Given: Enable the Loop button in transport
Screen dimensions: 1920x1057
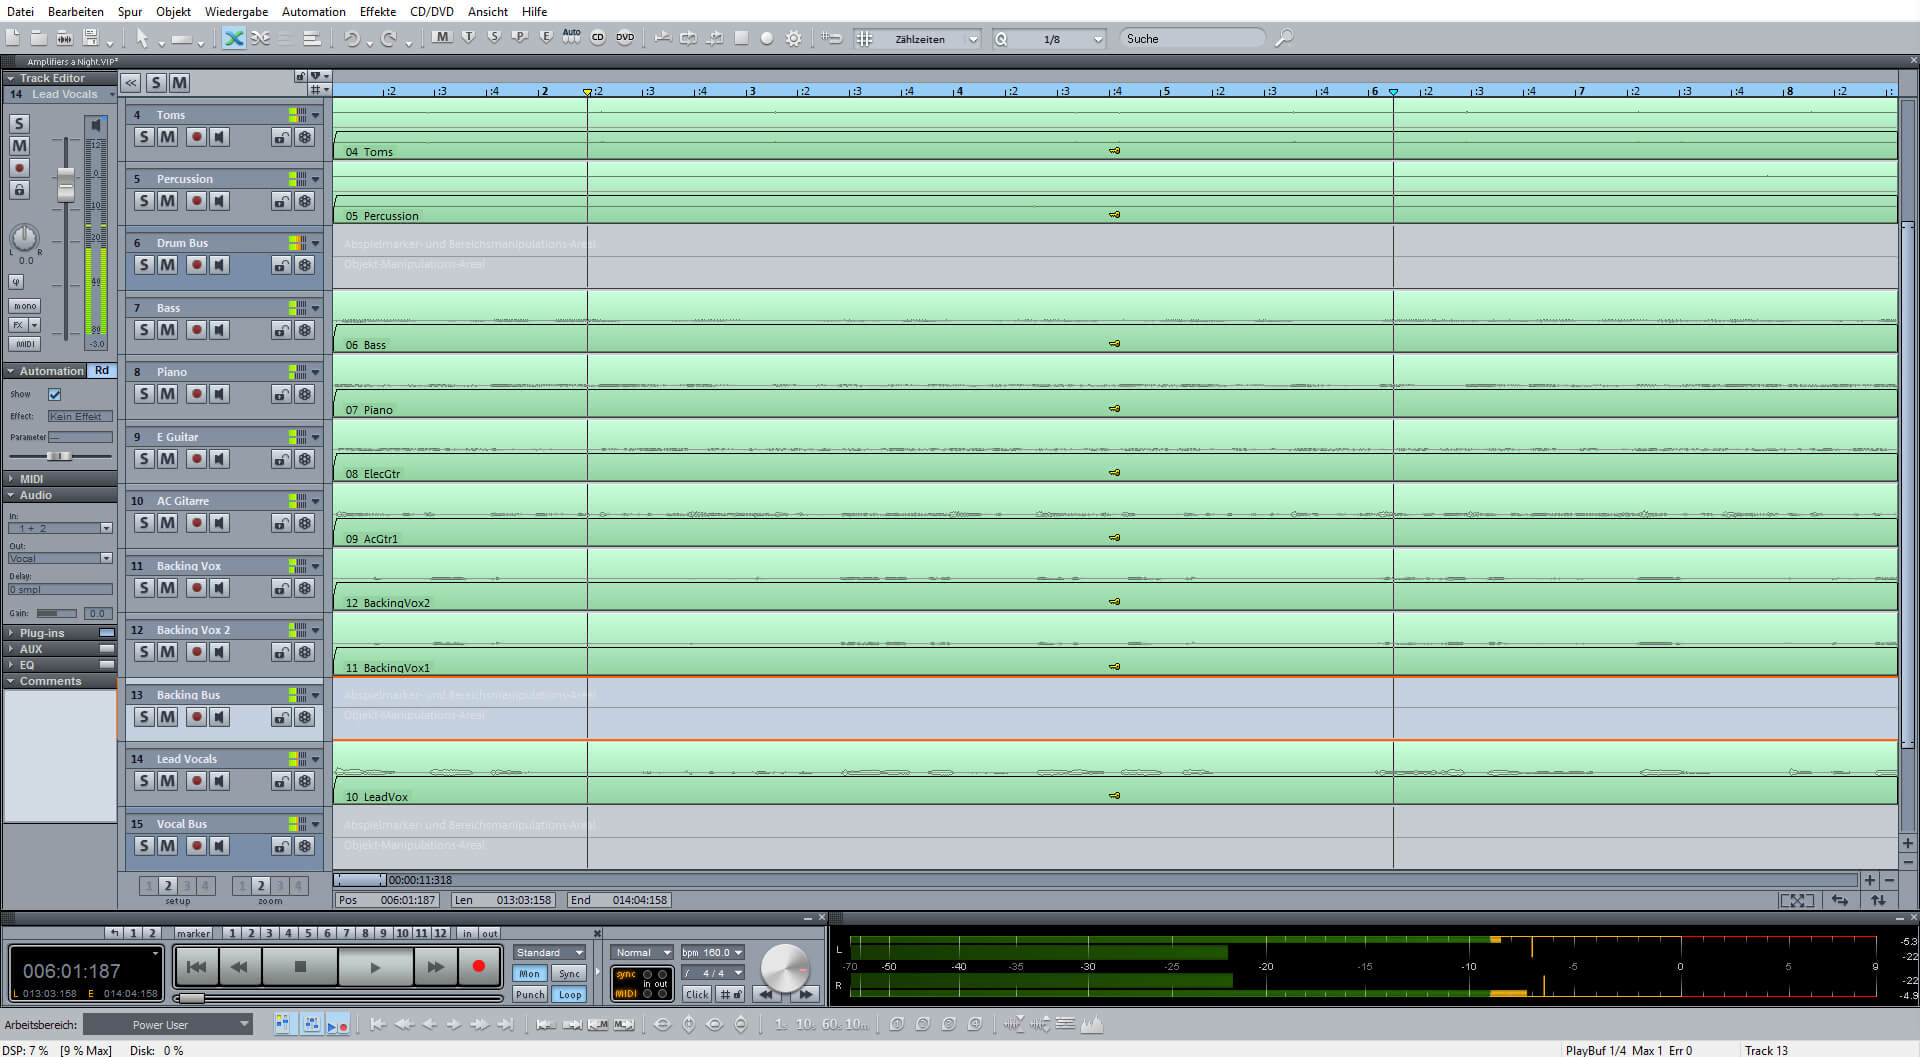Looking at the screenshot, I should (x=570, y=994).
